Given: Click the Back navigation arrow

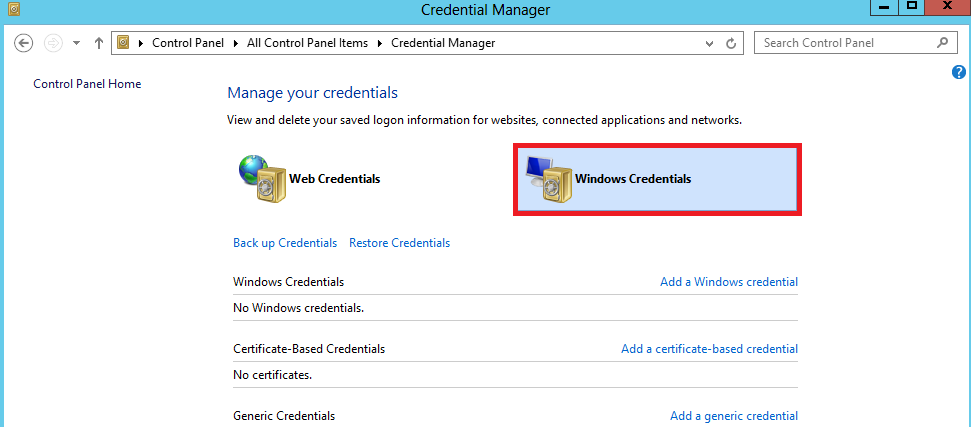Looking at the screenshot, I should [23, 43].
